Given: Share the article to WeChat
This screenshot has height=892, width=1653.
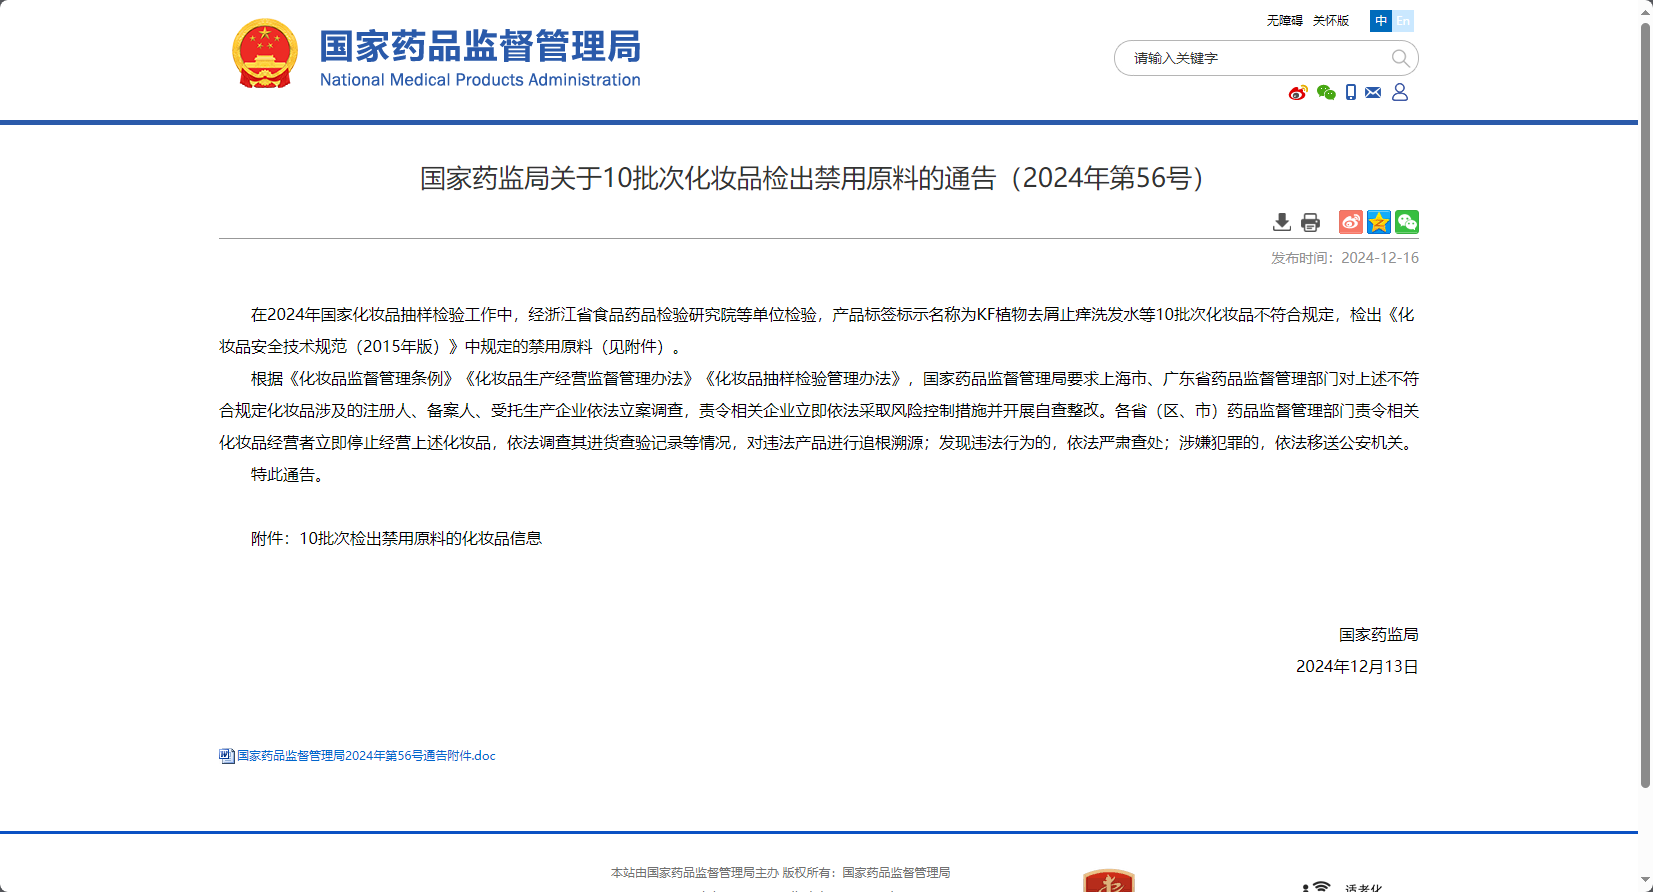Looking at the screenshot, I should coord(1407,222).
